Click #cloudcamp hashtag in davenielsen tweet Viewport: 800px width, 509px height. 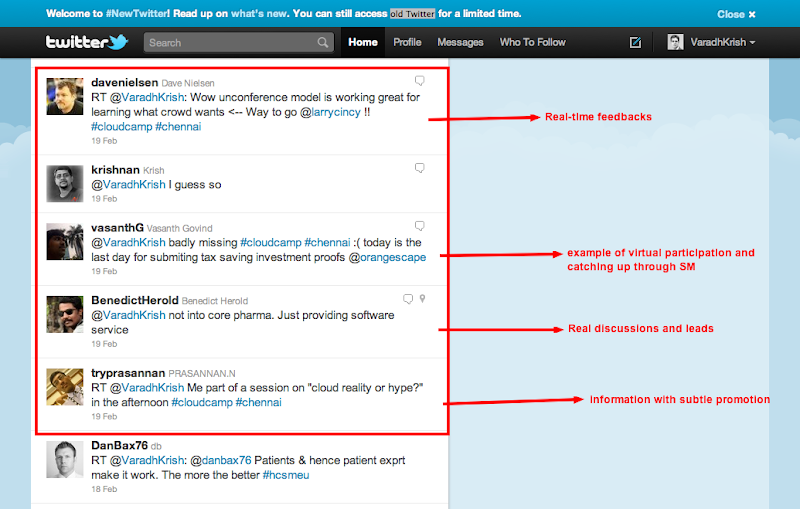(121, 126)
